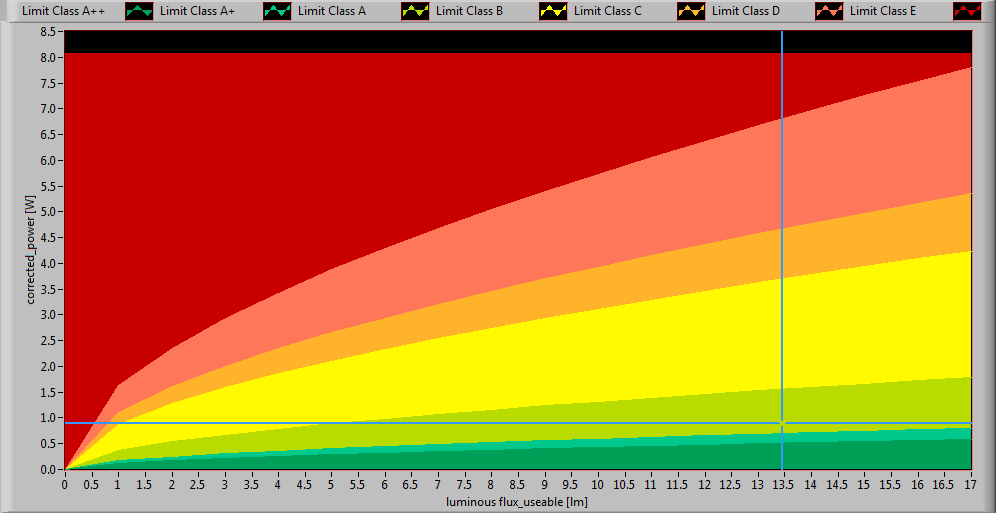Click the y-axis maximum value 8.5
Viewport: 996px width, 513px height.
(x=48, y=32)
